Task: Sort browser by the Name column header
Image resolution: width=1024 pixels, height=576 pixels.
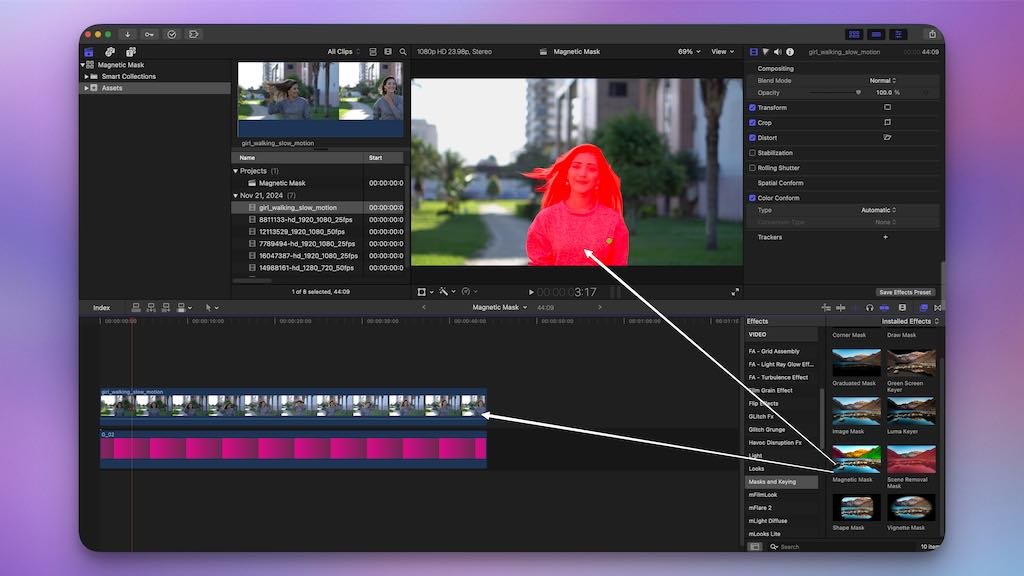Action: click(298, 158)
